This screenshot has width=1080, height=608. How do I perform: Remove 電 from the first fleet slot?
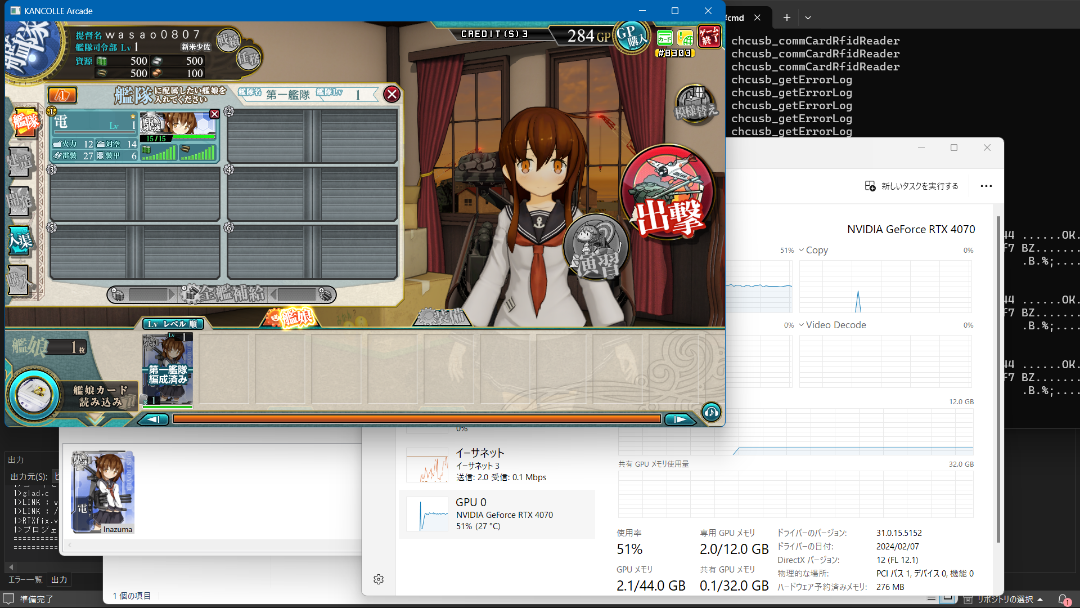(x=214, y=115)
